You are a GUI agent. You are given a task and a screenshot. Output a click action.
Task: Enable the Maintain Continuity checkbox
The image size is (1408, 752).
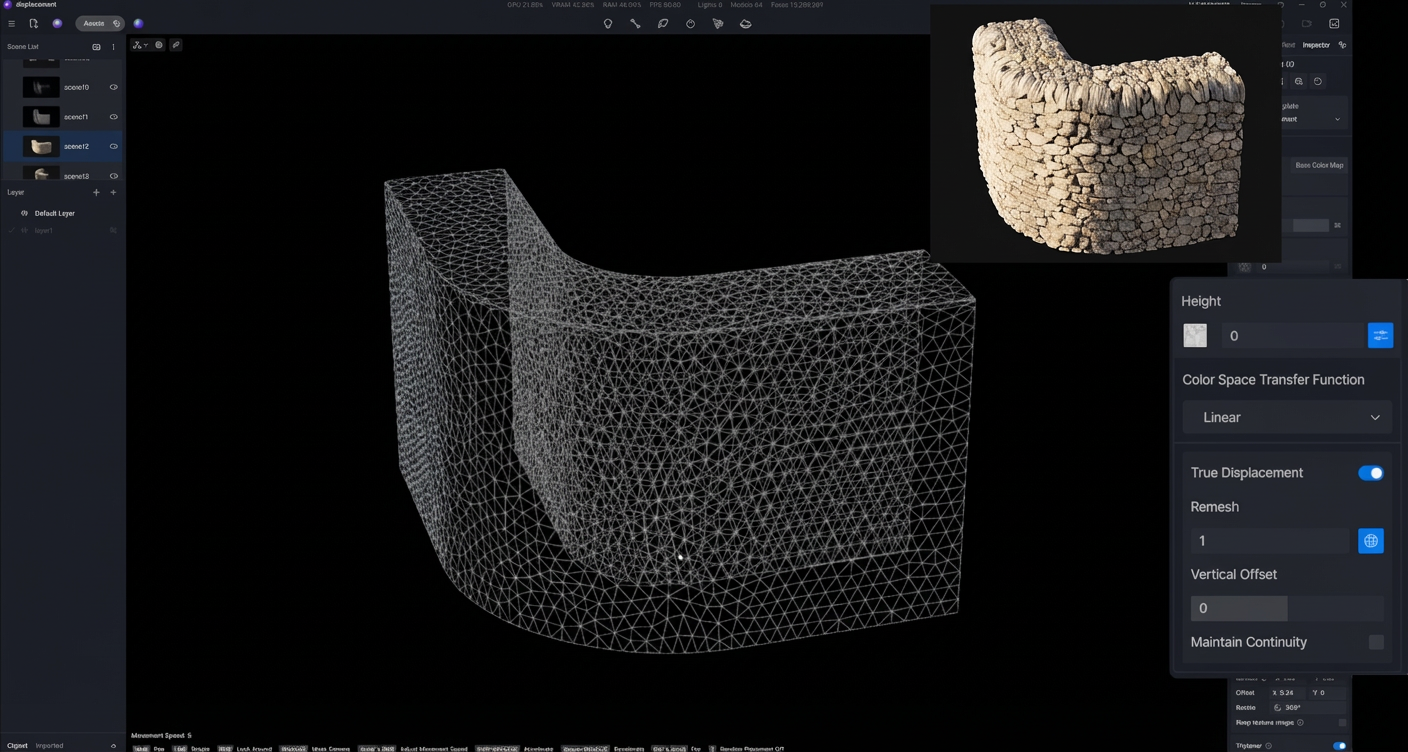pyautogui.click(x=1376, y=642)
